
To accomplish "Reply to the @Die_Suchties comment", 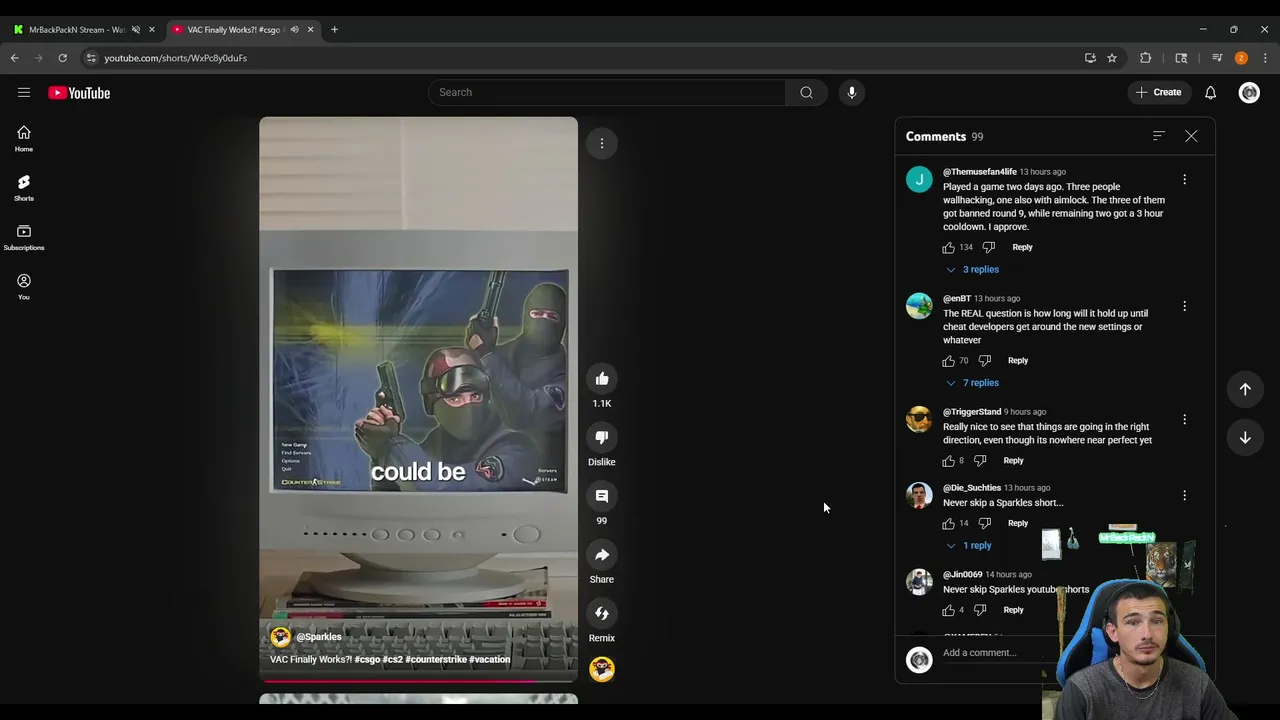I will [1018, 523].
